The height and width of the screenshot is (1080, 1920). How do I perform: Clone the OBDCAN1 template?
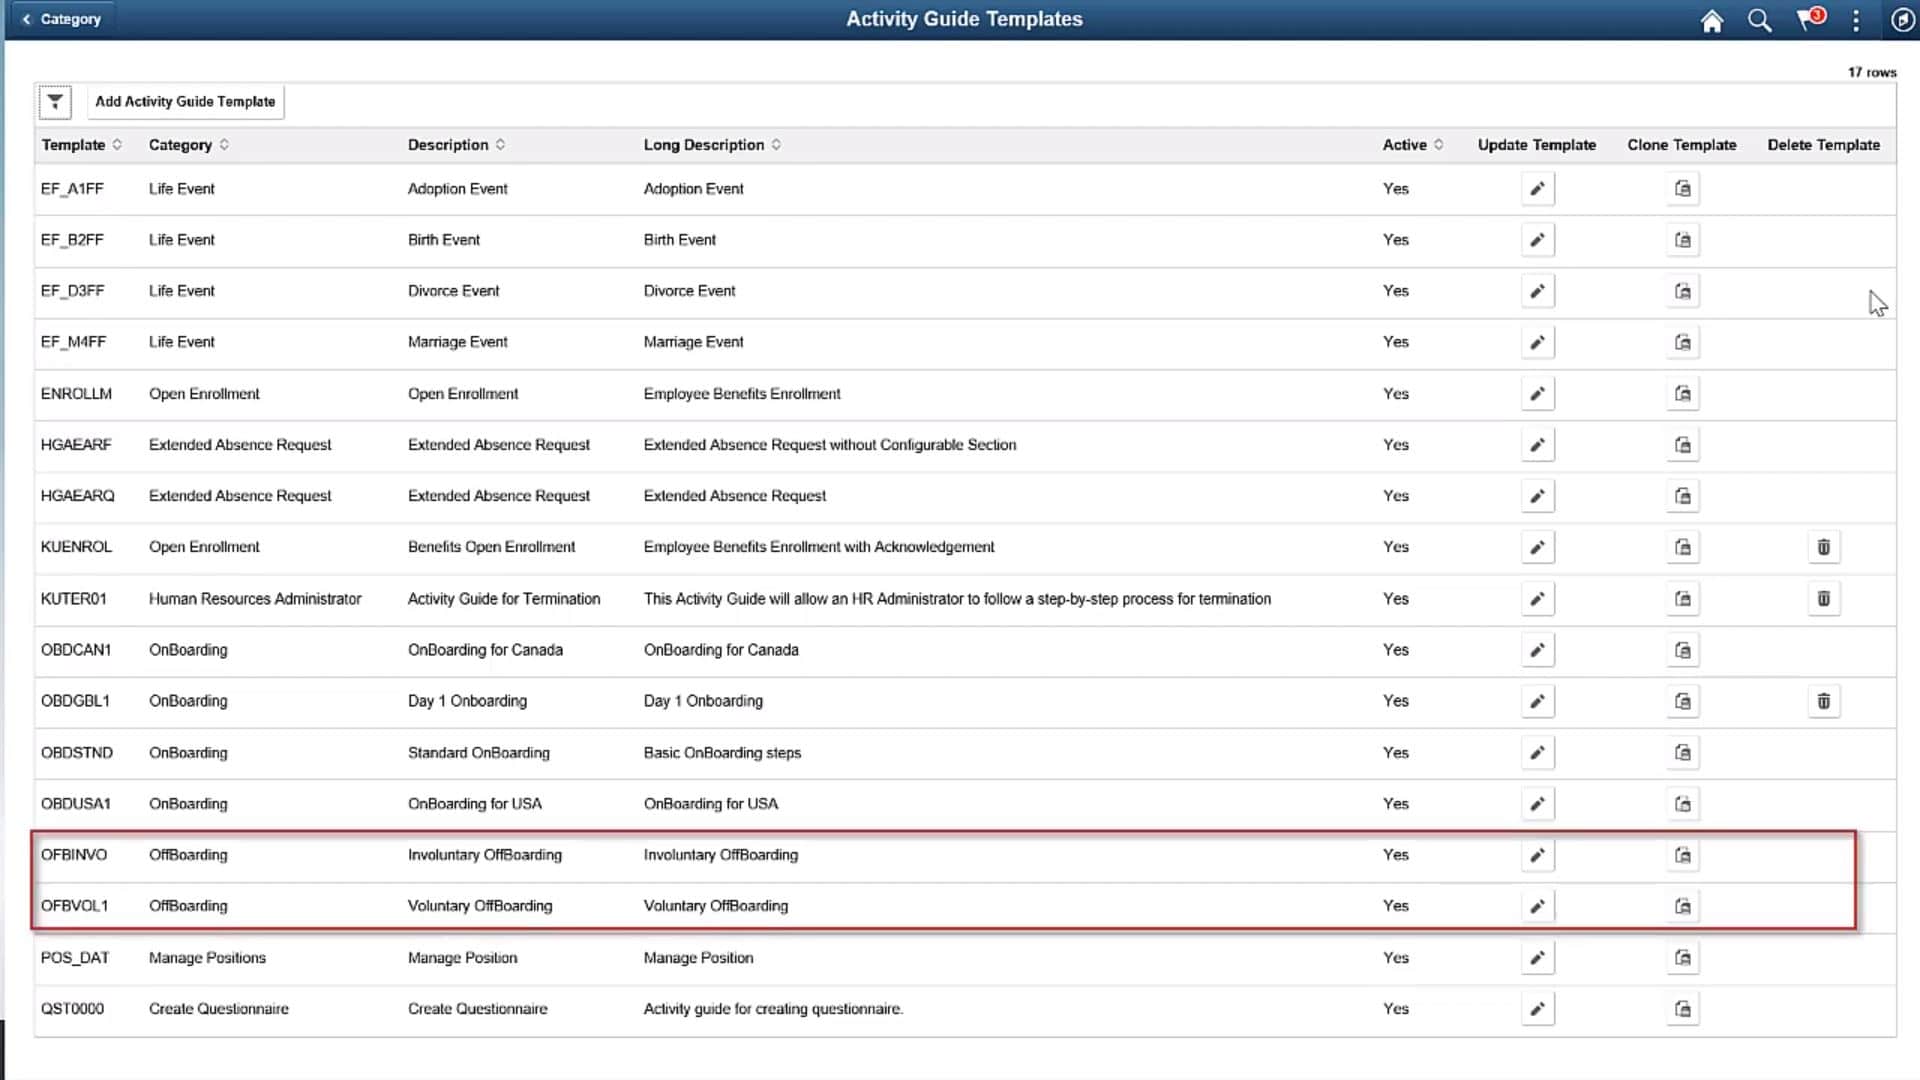pos(1682,649)
